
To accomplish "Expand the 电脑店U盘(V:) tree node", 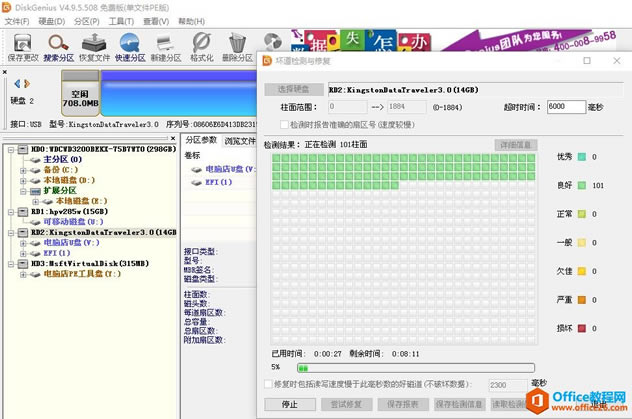I will tap(23, 243).
